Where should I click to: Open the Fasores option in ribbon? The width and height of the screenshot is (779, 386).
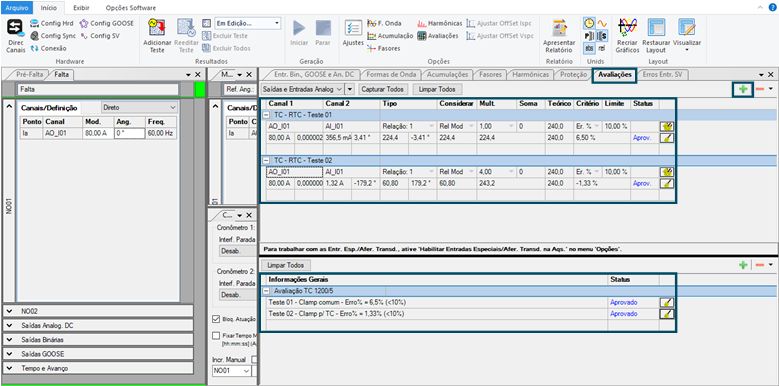point(384,48)
